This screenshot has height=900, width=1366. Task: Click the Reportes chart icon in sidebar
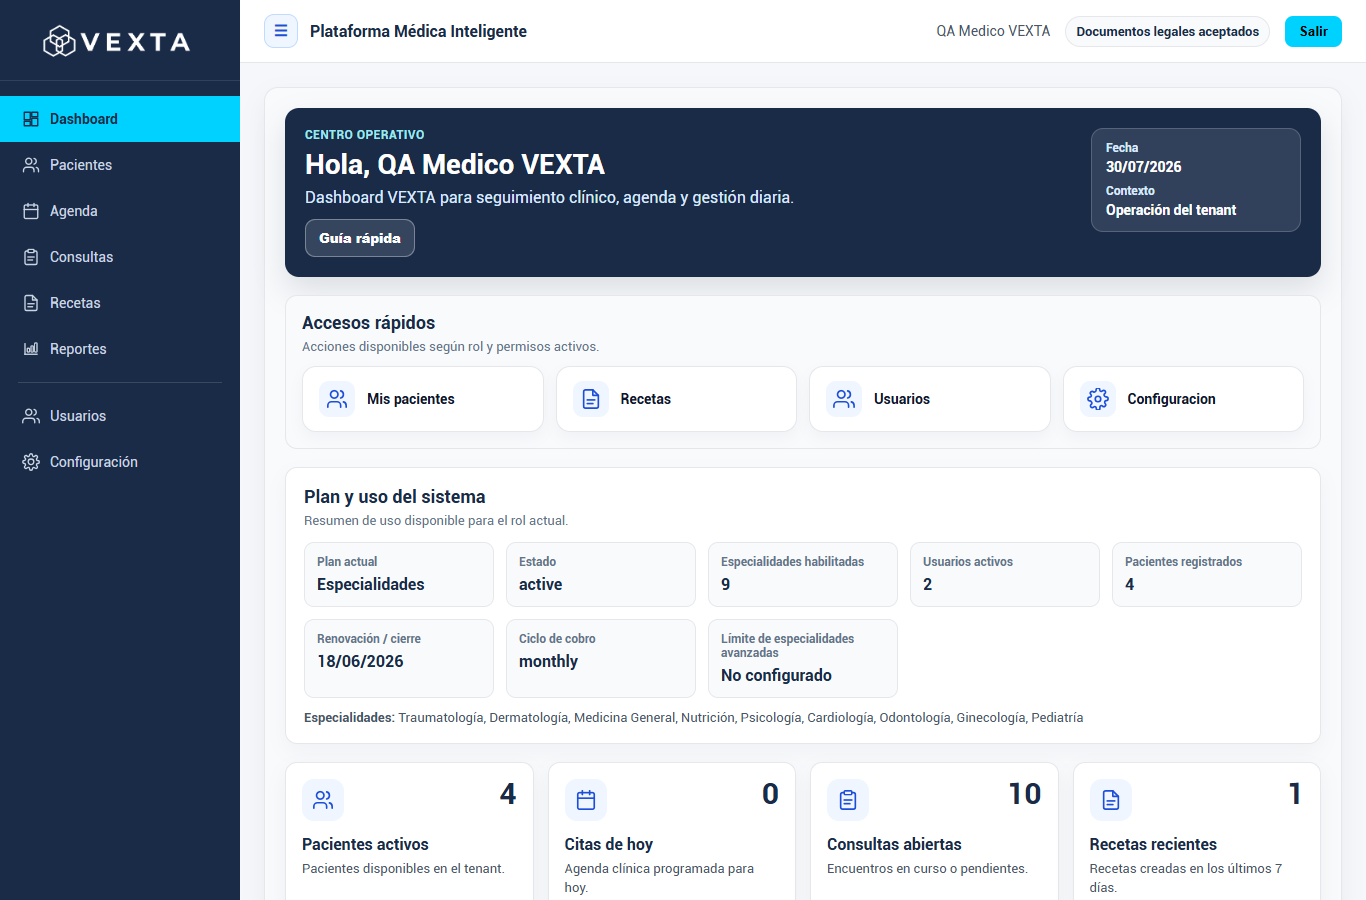pos(31,349)
